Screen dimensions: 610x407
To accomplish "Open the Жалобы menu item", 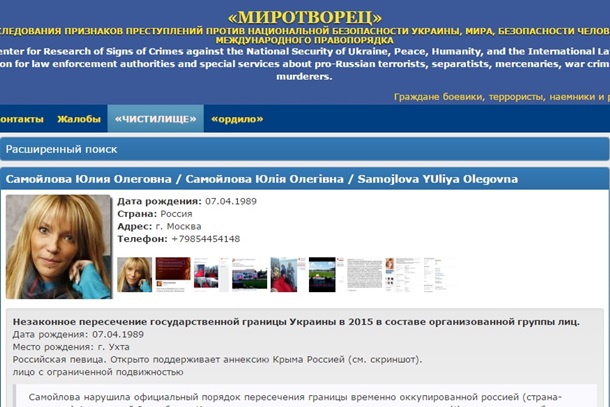I will [79, 119].
